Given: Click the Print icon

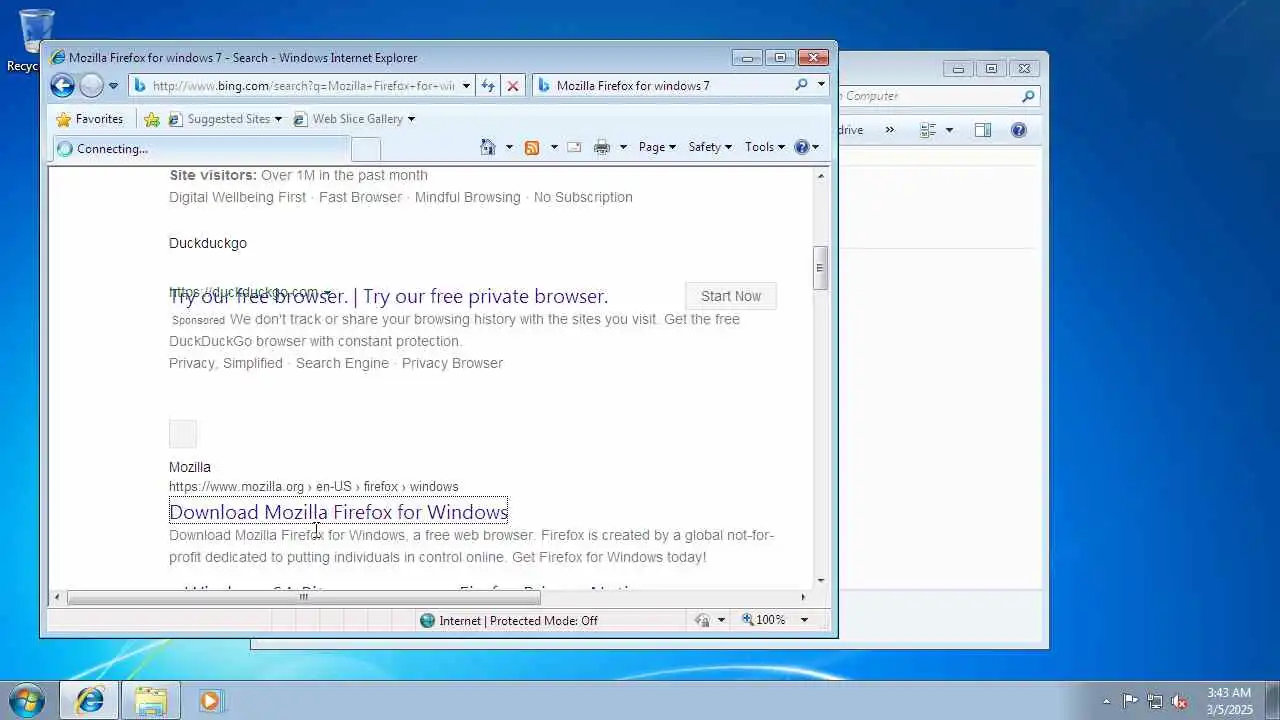Looking at the screenshot, I should 602,147.
